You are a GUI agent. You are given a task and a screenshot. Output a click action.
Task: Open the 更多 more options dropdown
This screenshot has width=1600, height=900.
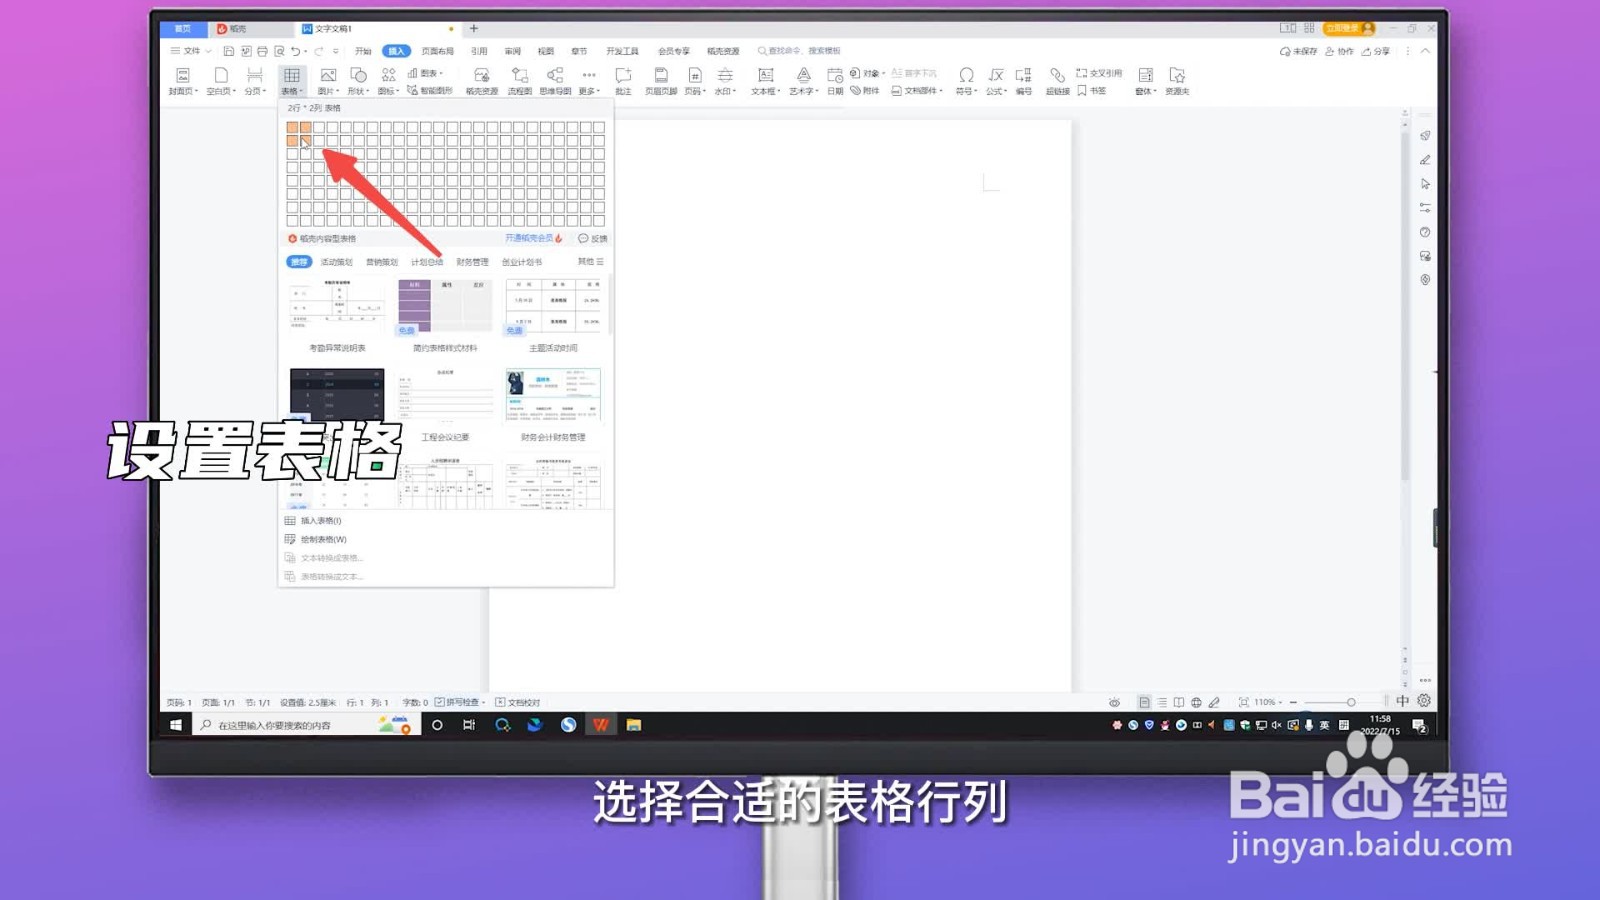pos(589,81)
